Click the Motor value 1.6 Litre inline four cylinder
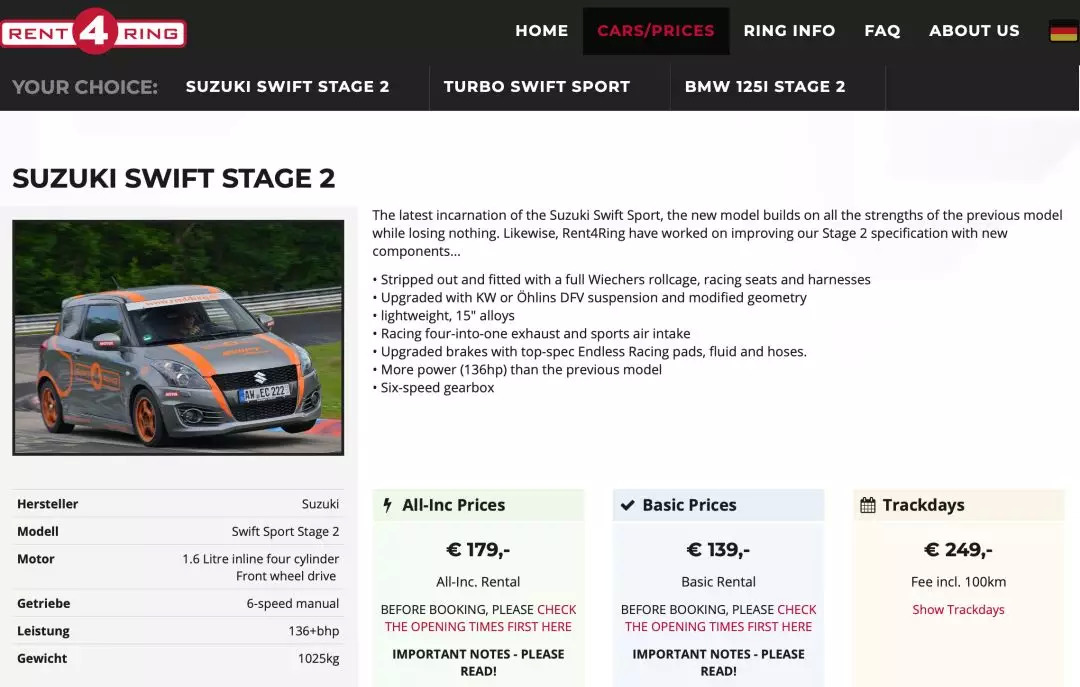1080x687 pixels. (260, 559)
